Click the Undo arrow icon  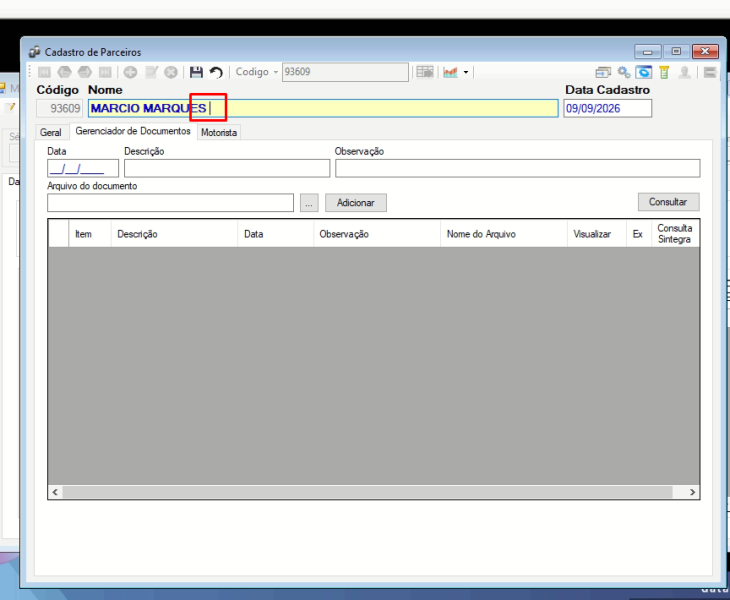pyautogui.click(x=216, y=72)
